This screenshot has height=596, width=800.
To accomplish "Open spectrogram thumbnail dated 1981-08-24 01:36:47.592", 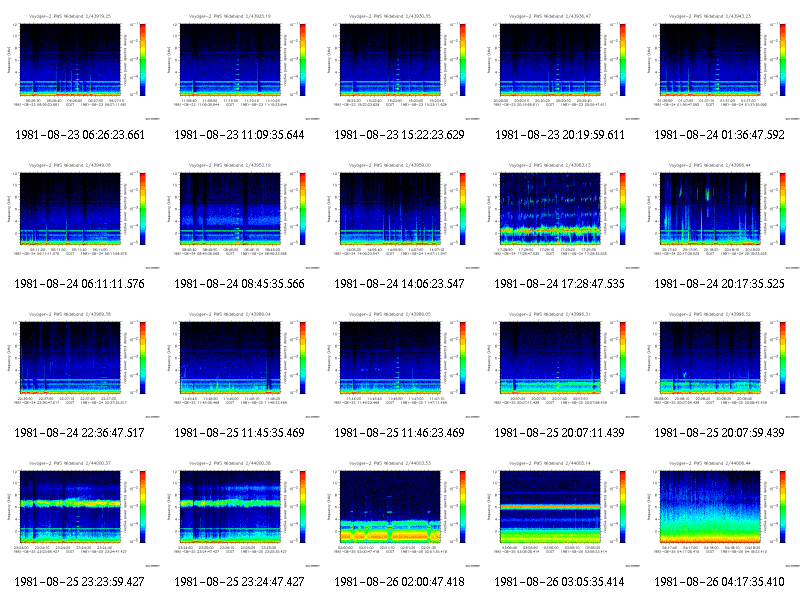I will [x=720, y=66].
